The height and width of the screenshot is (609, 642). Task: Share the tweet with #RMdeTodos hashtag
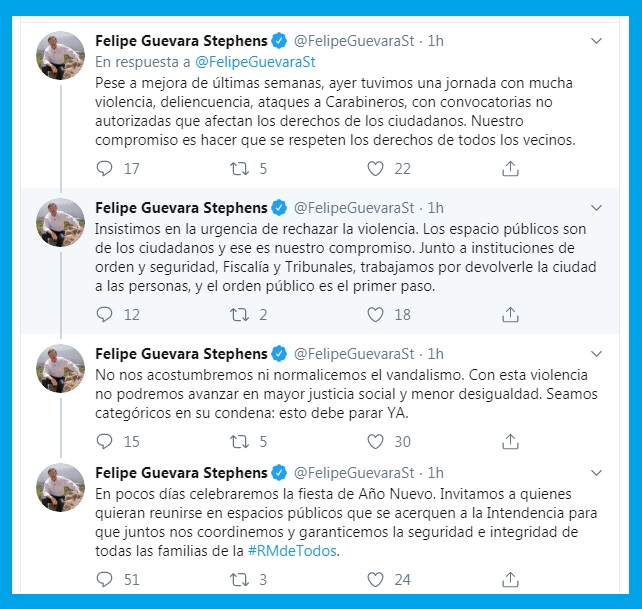(x=510, y=578)
